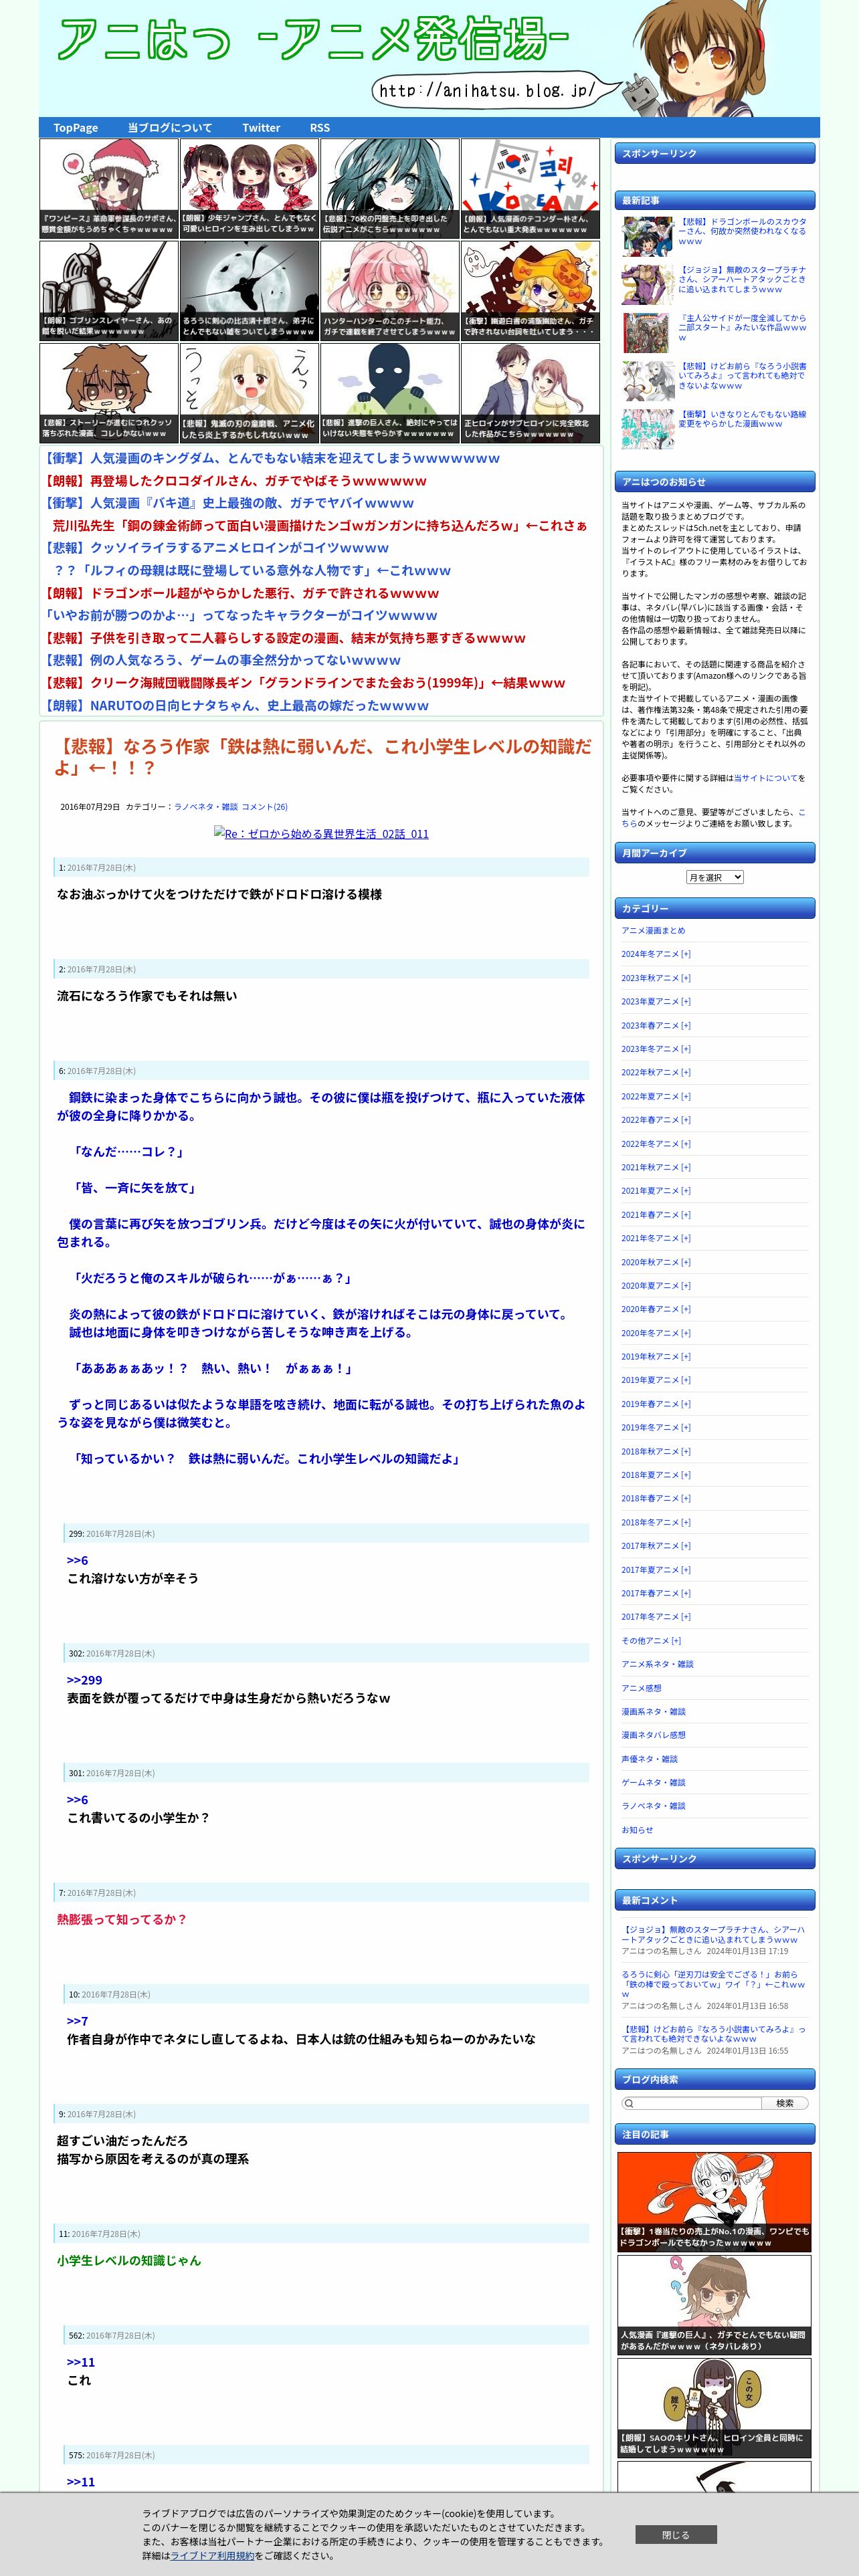Viewport: 859px width, 2576px height.
Task: Open the KOREAN flag thumbnail article
Action: tap(530, 189)
